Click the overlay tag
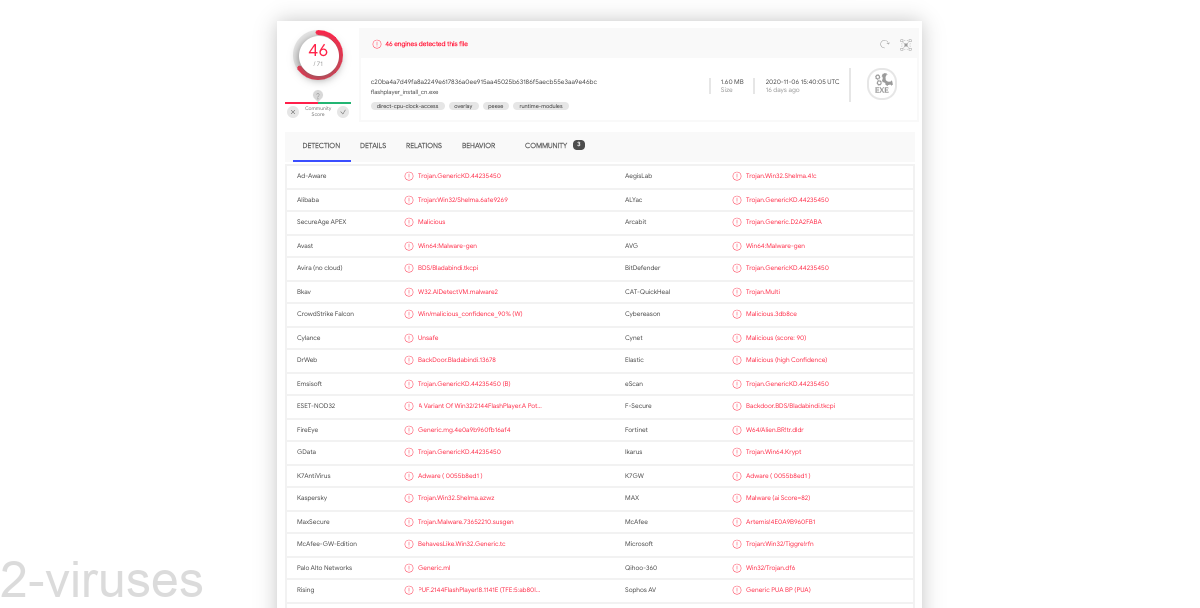Viewport: 1200px width, 608px height. click(463, 106)
